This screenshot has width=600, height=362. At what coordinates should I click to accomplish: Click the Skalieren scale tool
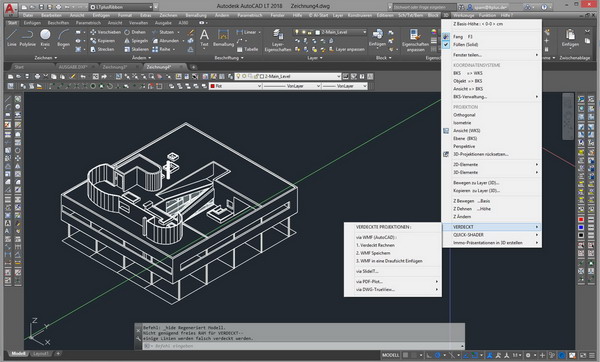pyautogui.click(x=137, y=49)
